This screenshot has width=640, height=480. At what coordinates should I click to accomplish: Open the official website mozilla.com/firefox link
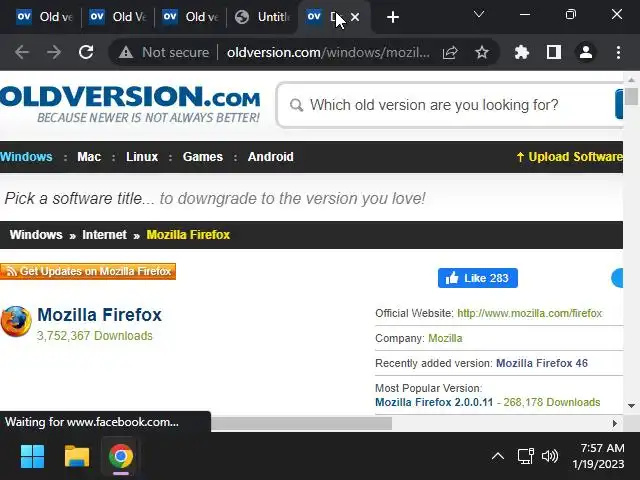pyautogui.click(x=529, y=313)
